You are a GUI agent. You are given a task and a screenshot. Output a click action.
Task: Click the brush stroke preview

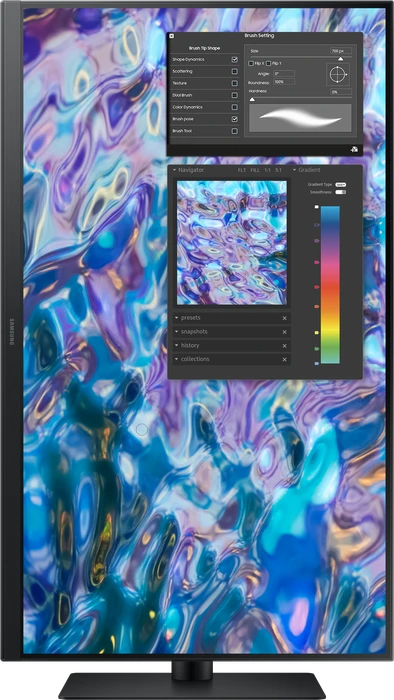[x=300, y=118]
